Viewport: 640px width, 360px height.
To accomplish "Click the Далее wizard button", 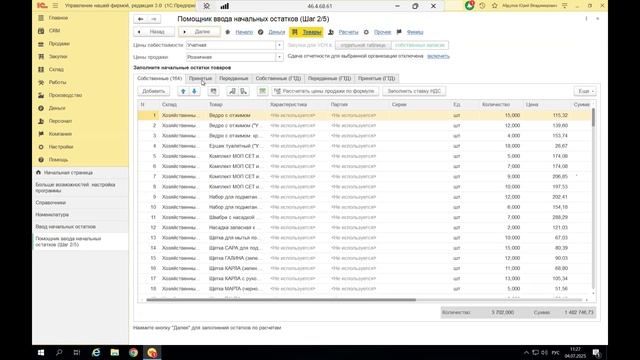I will click(199, 32).
